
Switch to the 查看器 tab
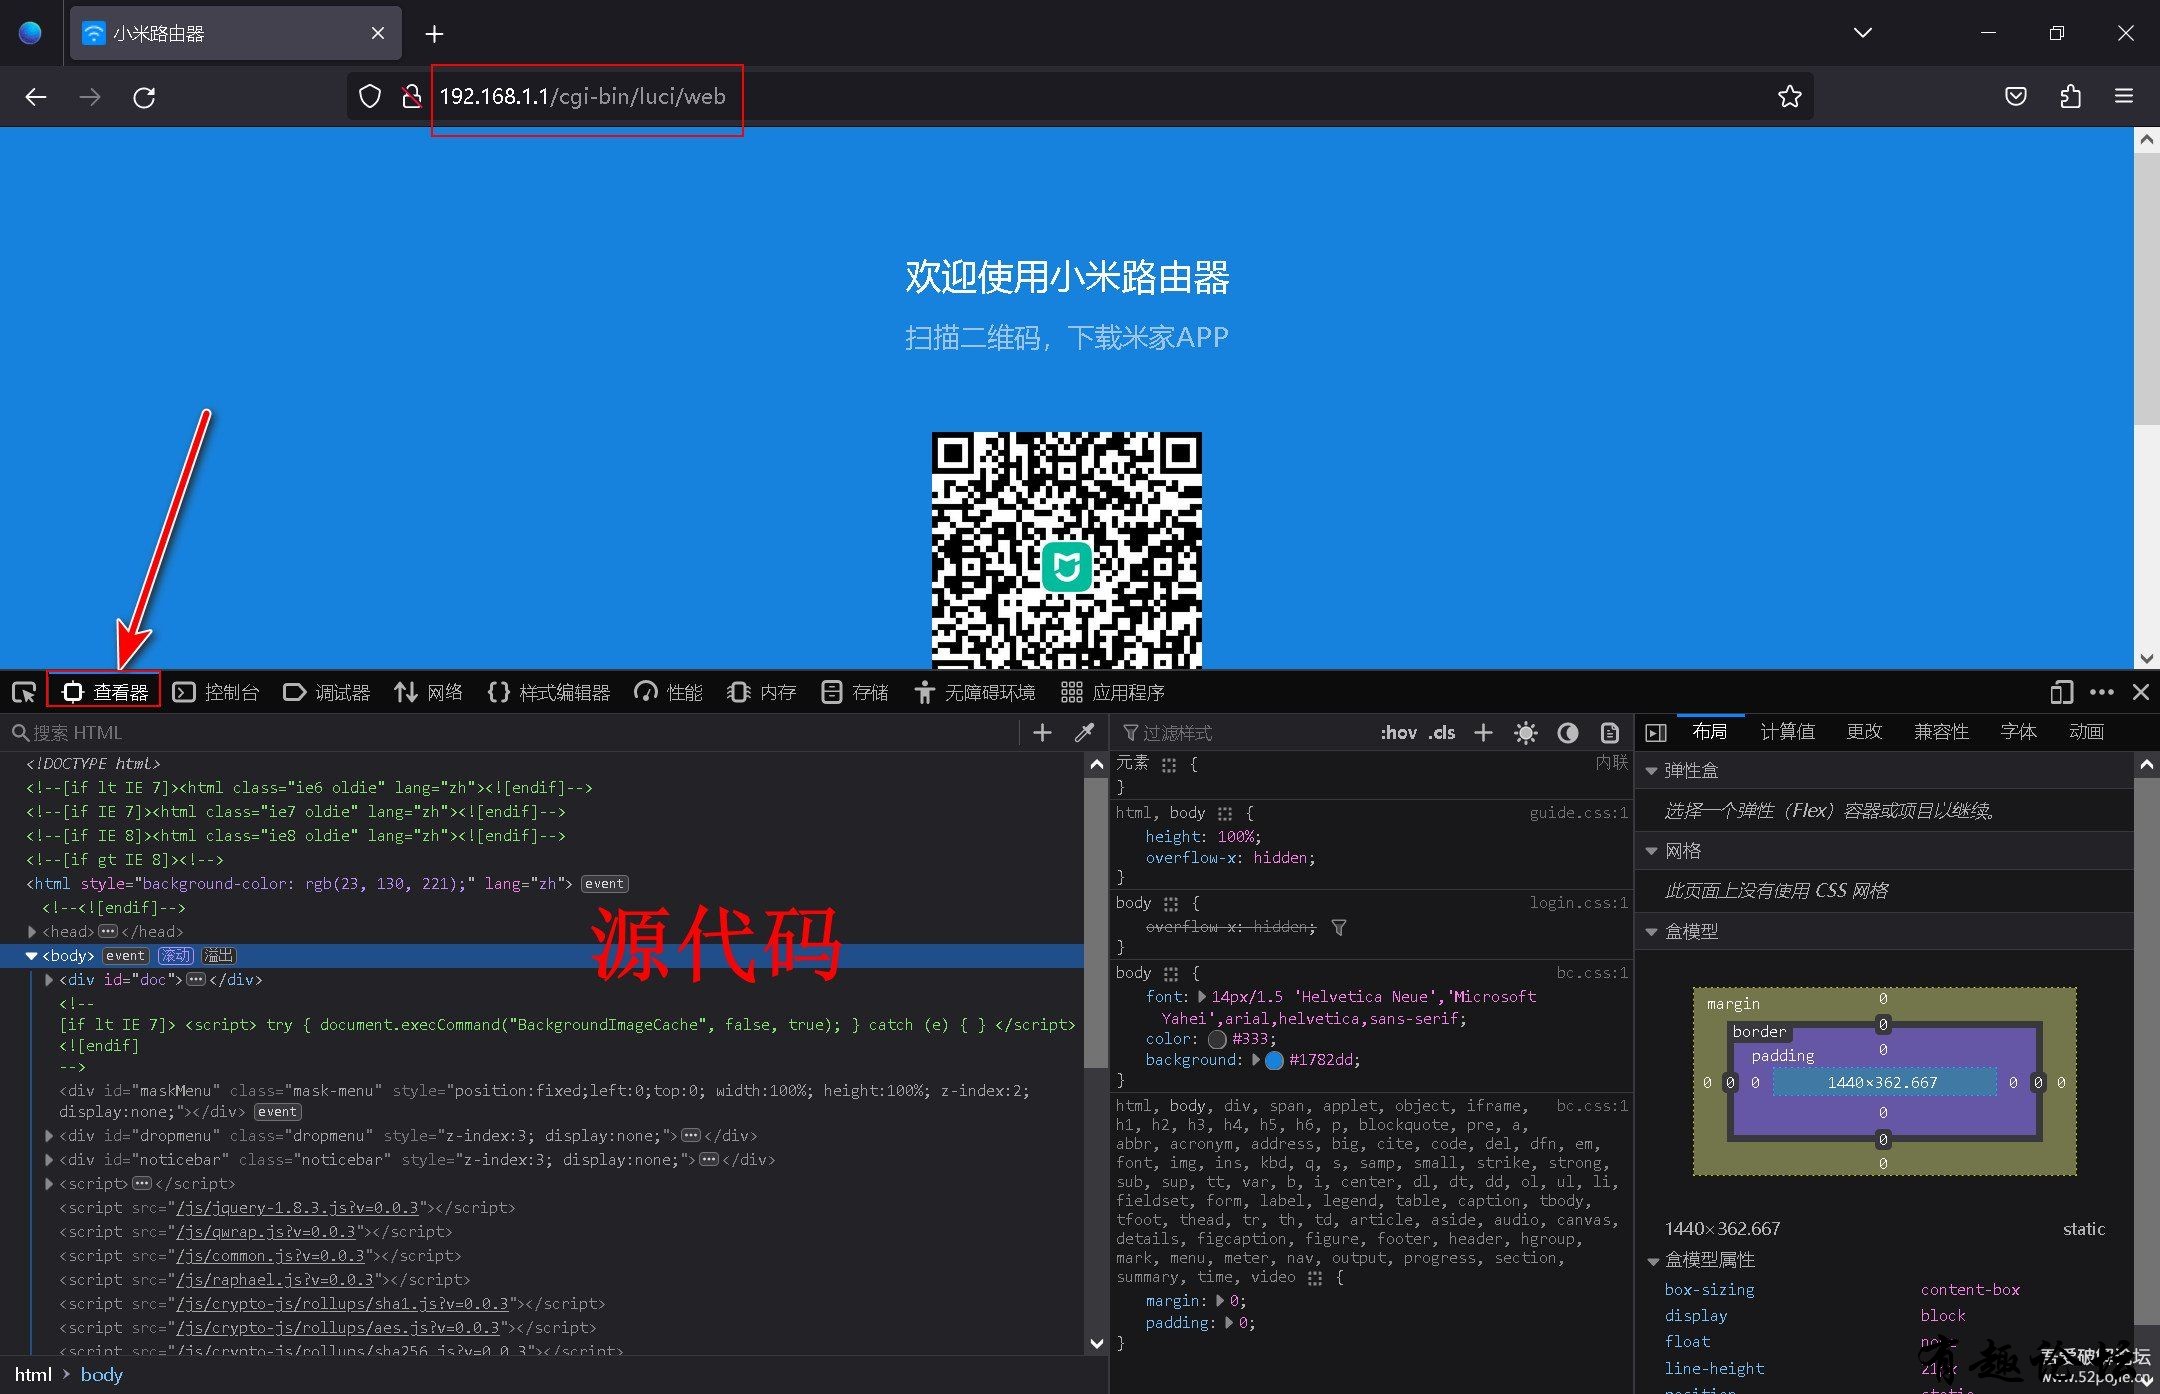[x=104, y=692]
